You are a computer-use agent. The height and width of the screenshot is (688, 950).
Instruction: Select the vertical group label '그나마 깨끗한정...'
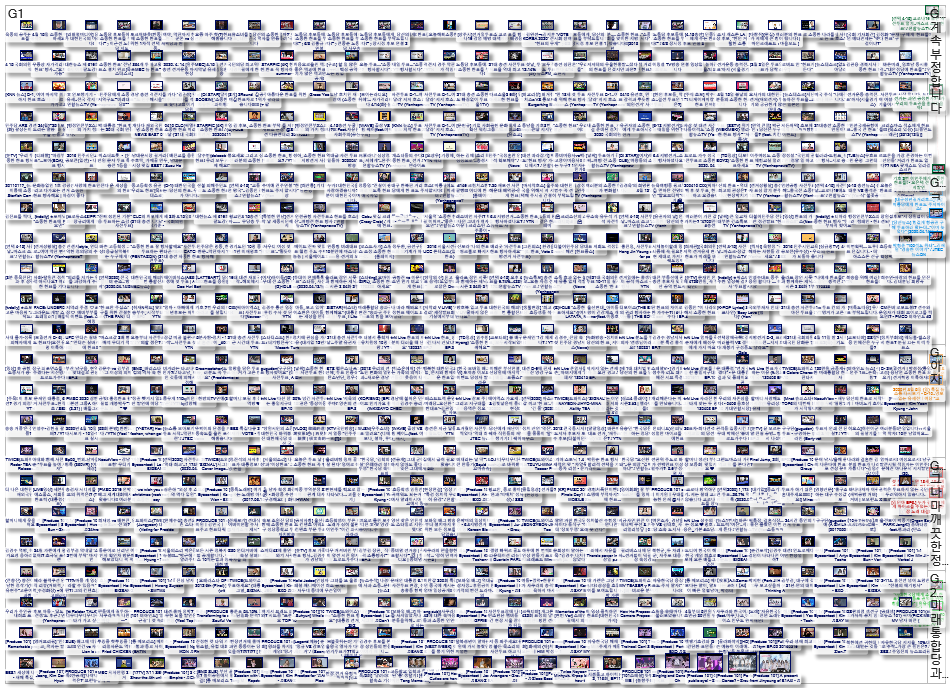point(936,521)
